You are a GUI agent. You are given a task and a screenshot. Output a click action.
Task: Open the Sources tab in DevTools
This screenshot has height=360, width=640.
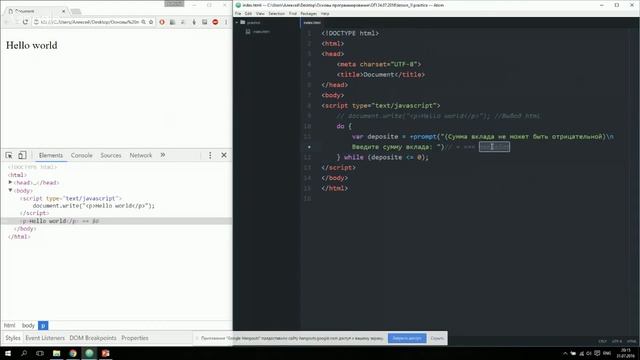(x=111, y=155)
